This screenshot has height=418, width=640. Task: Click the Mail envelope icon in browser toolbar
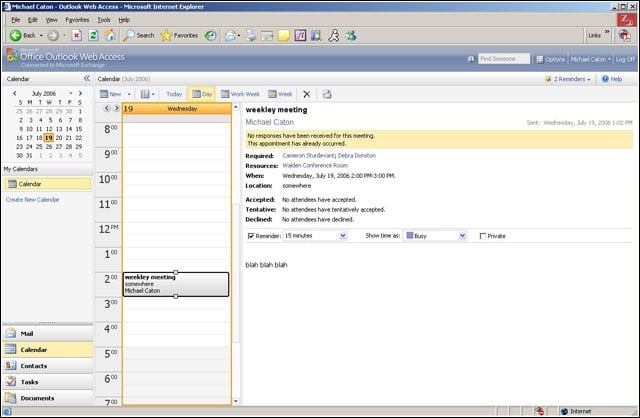[230, 36]
